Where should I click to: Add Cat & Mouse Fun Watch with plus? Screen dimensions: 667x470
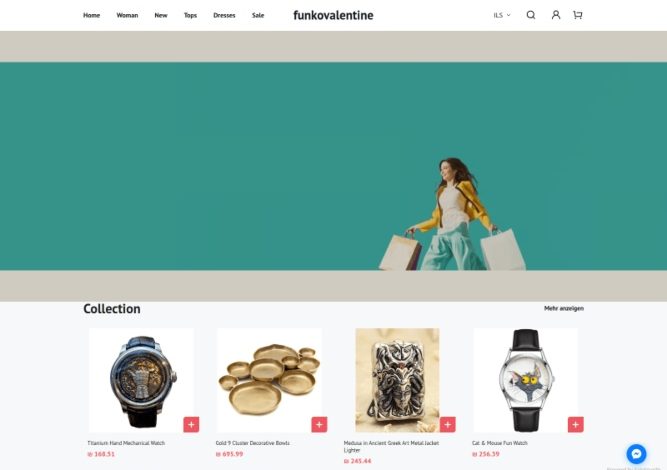coord(576,424)
